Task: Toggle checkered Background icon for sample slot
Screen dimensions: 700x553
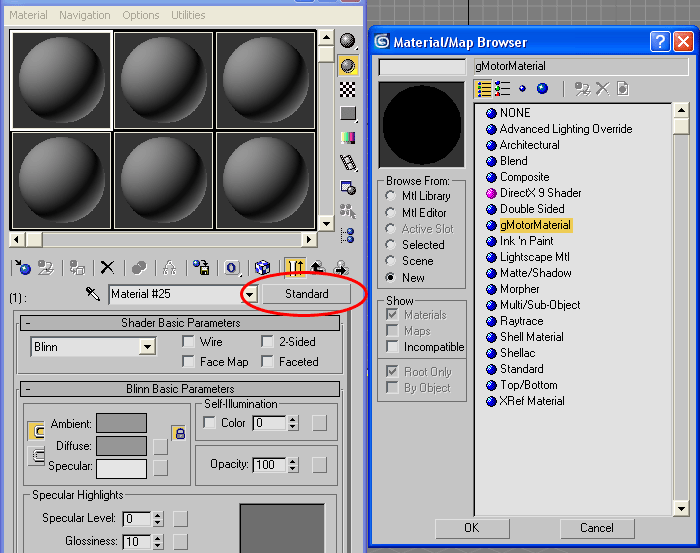Action: click(x=348, y=90)
